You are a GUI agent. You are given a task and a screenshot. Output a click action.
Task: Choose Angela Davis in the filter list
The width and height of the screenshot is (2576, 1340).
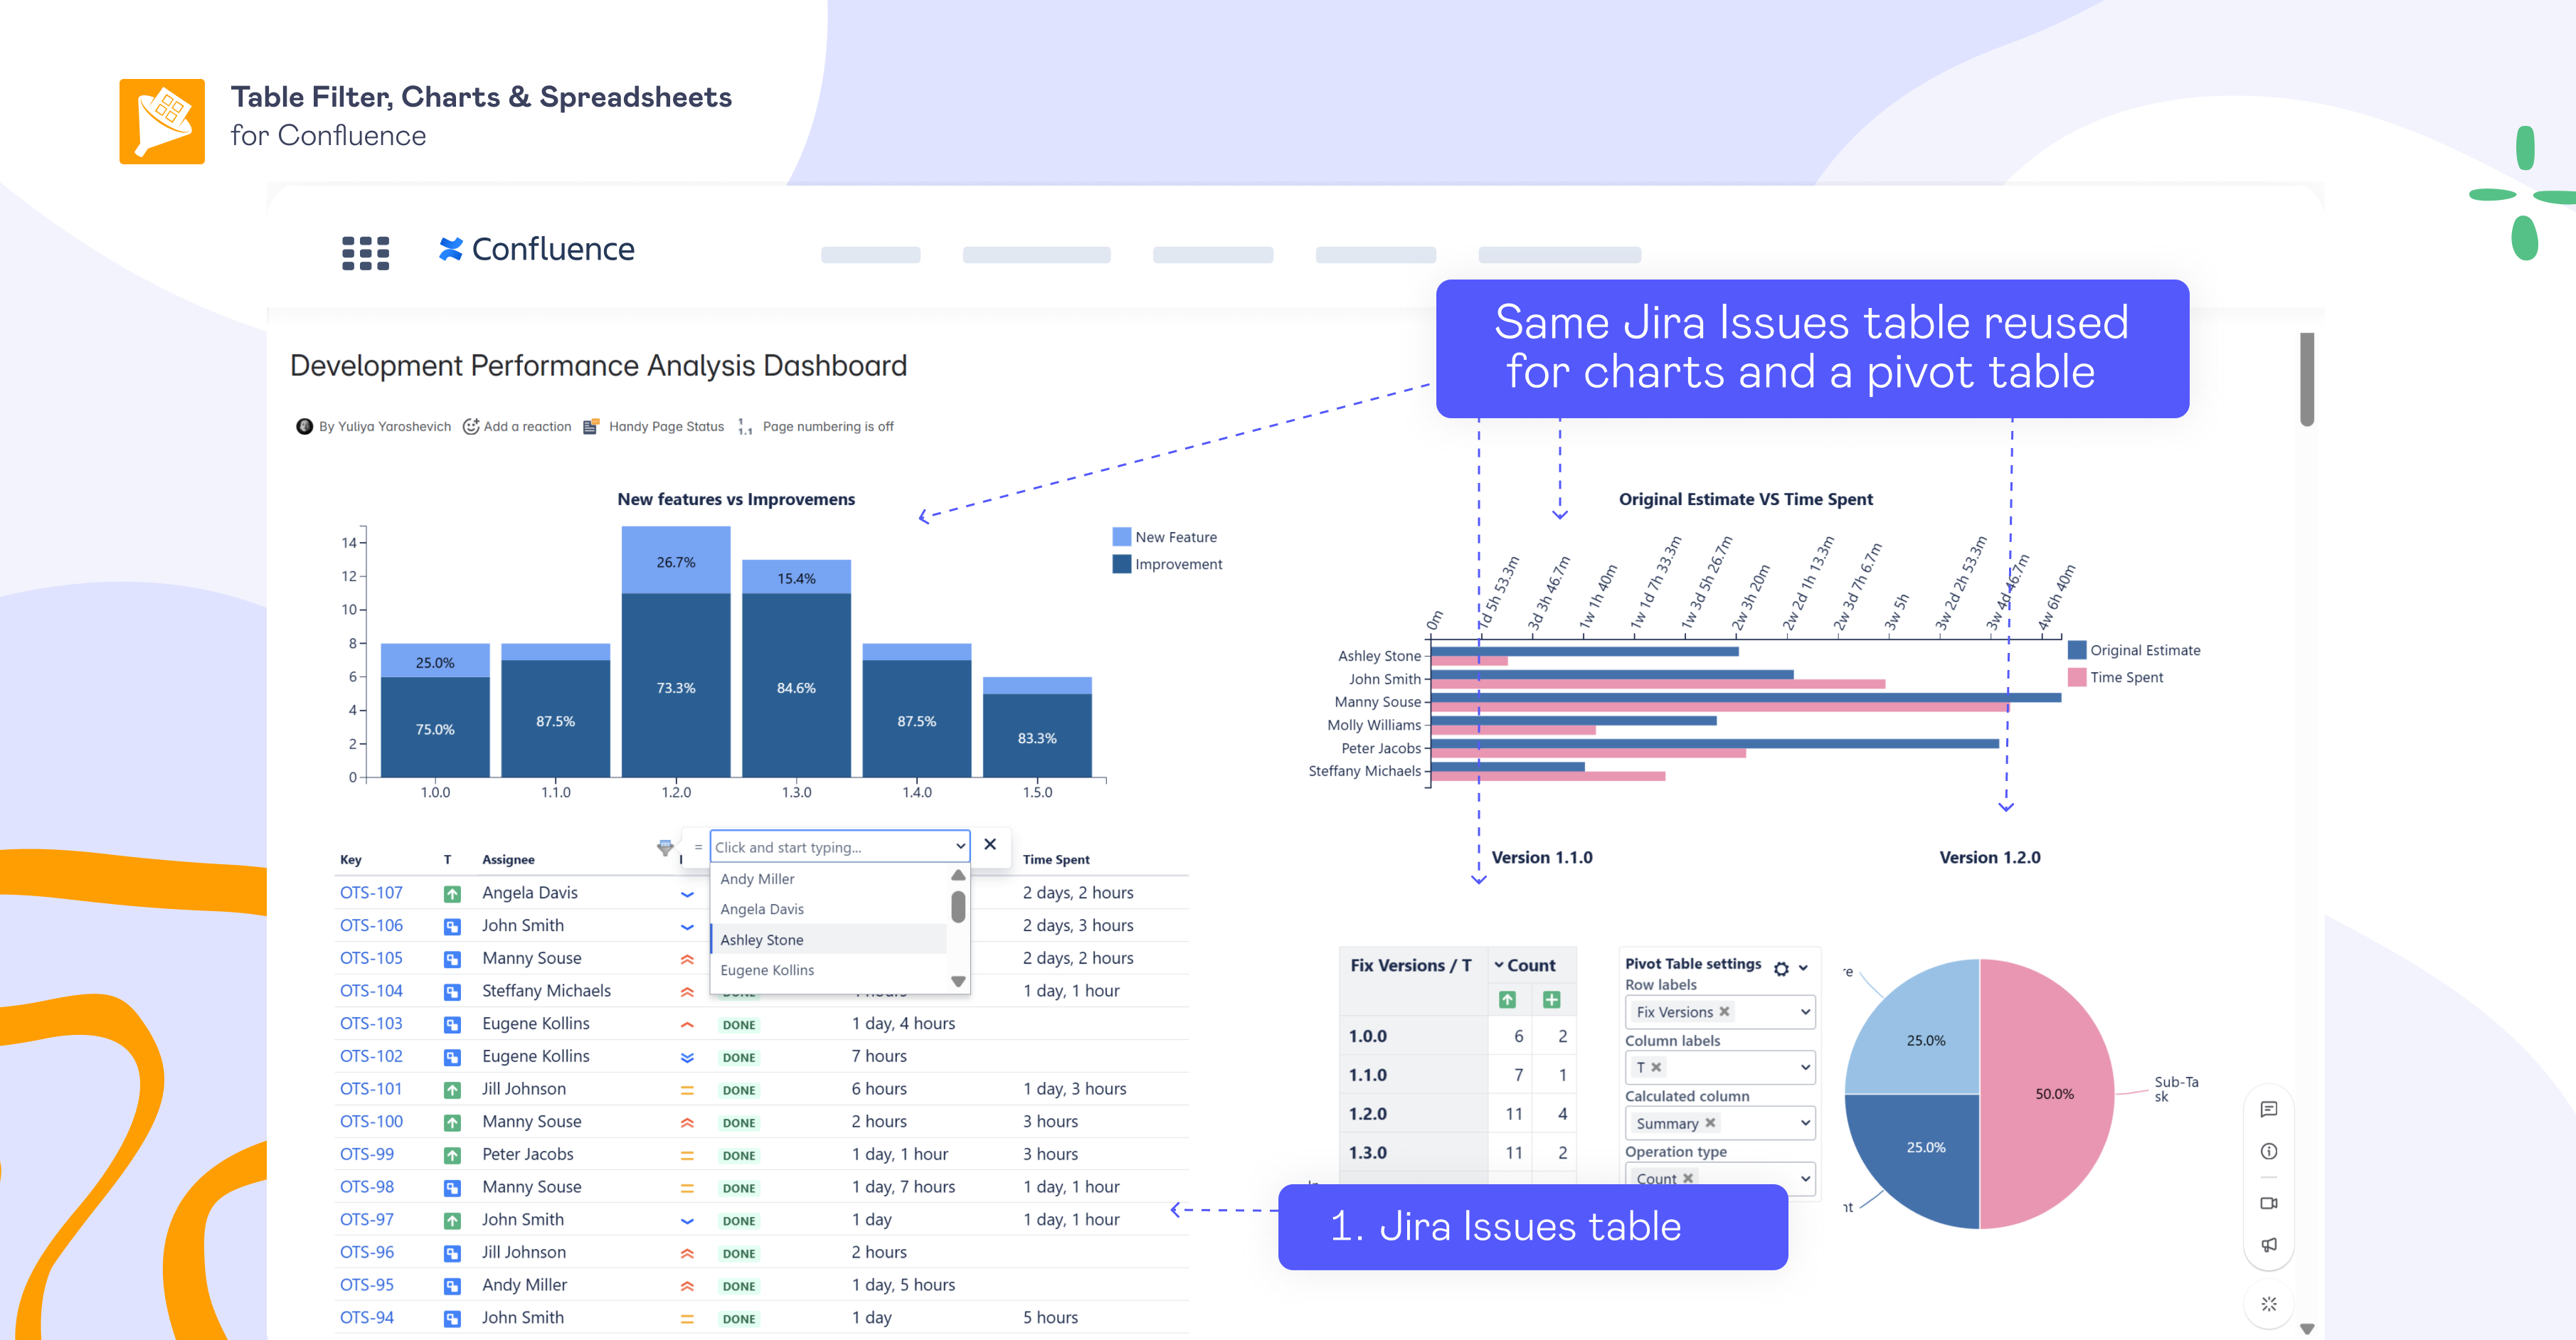[762, 909]
